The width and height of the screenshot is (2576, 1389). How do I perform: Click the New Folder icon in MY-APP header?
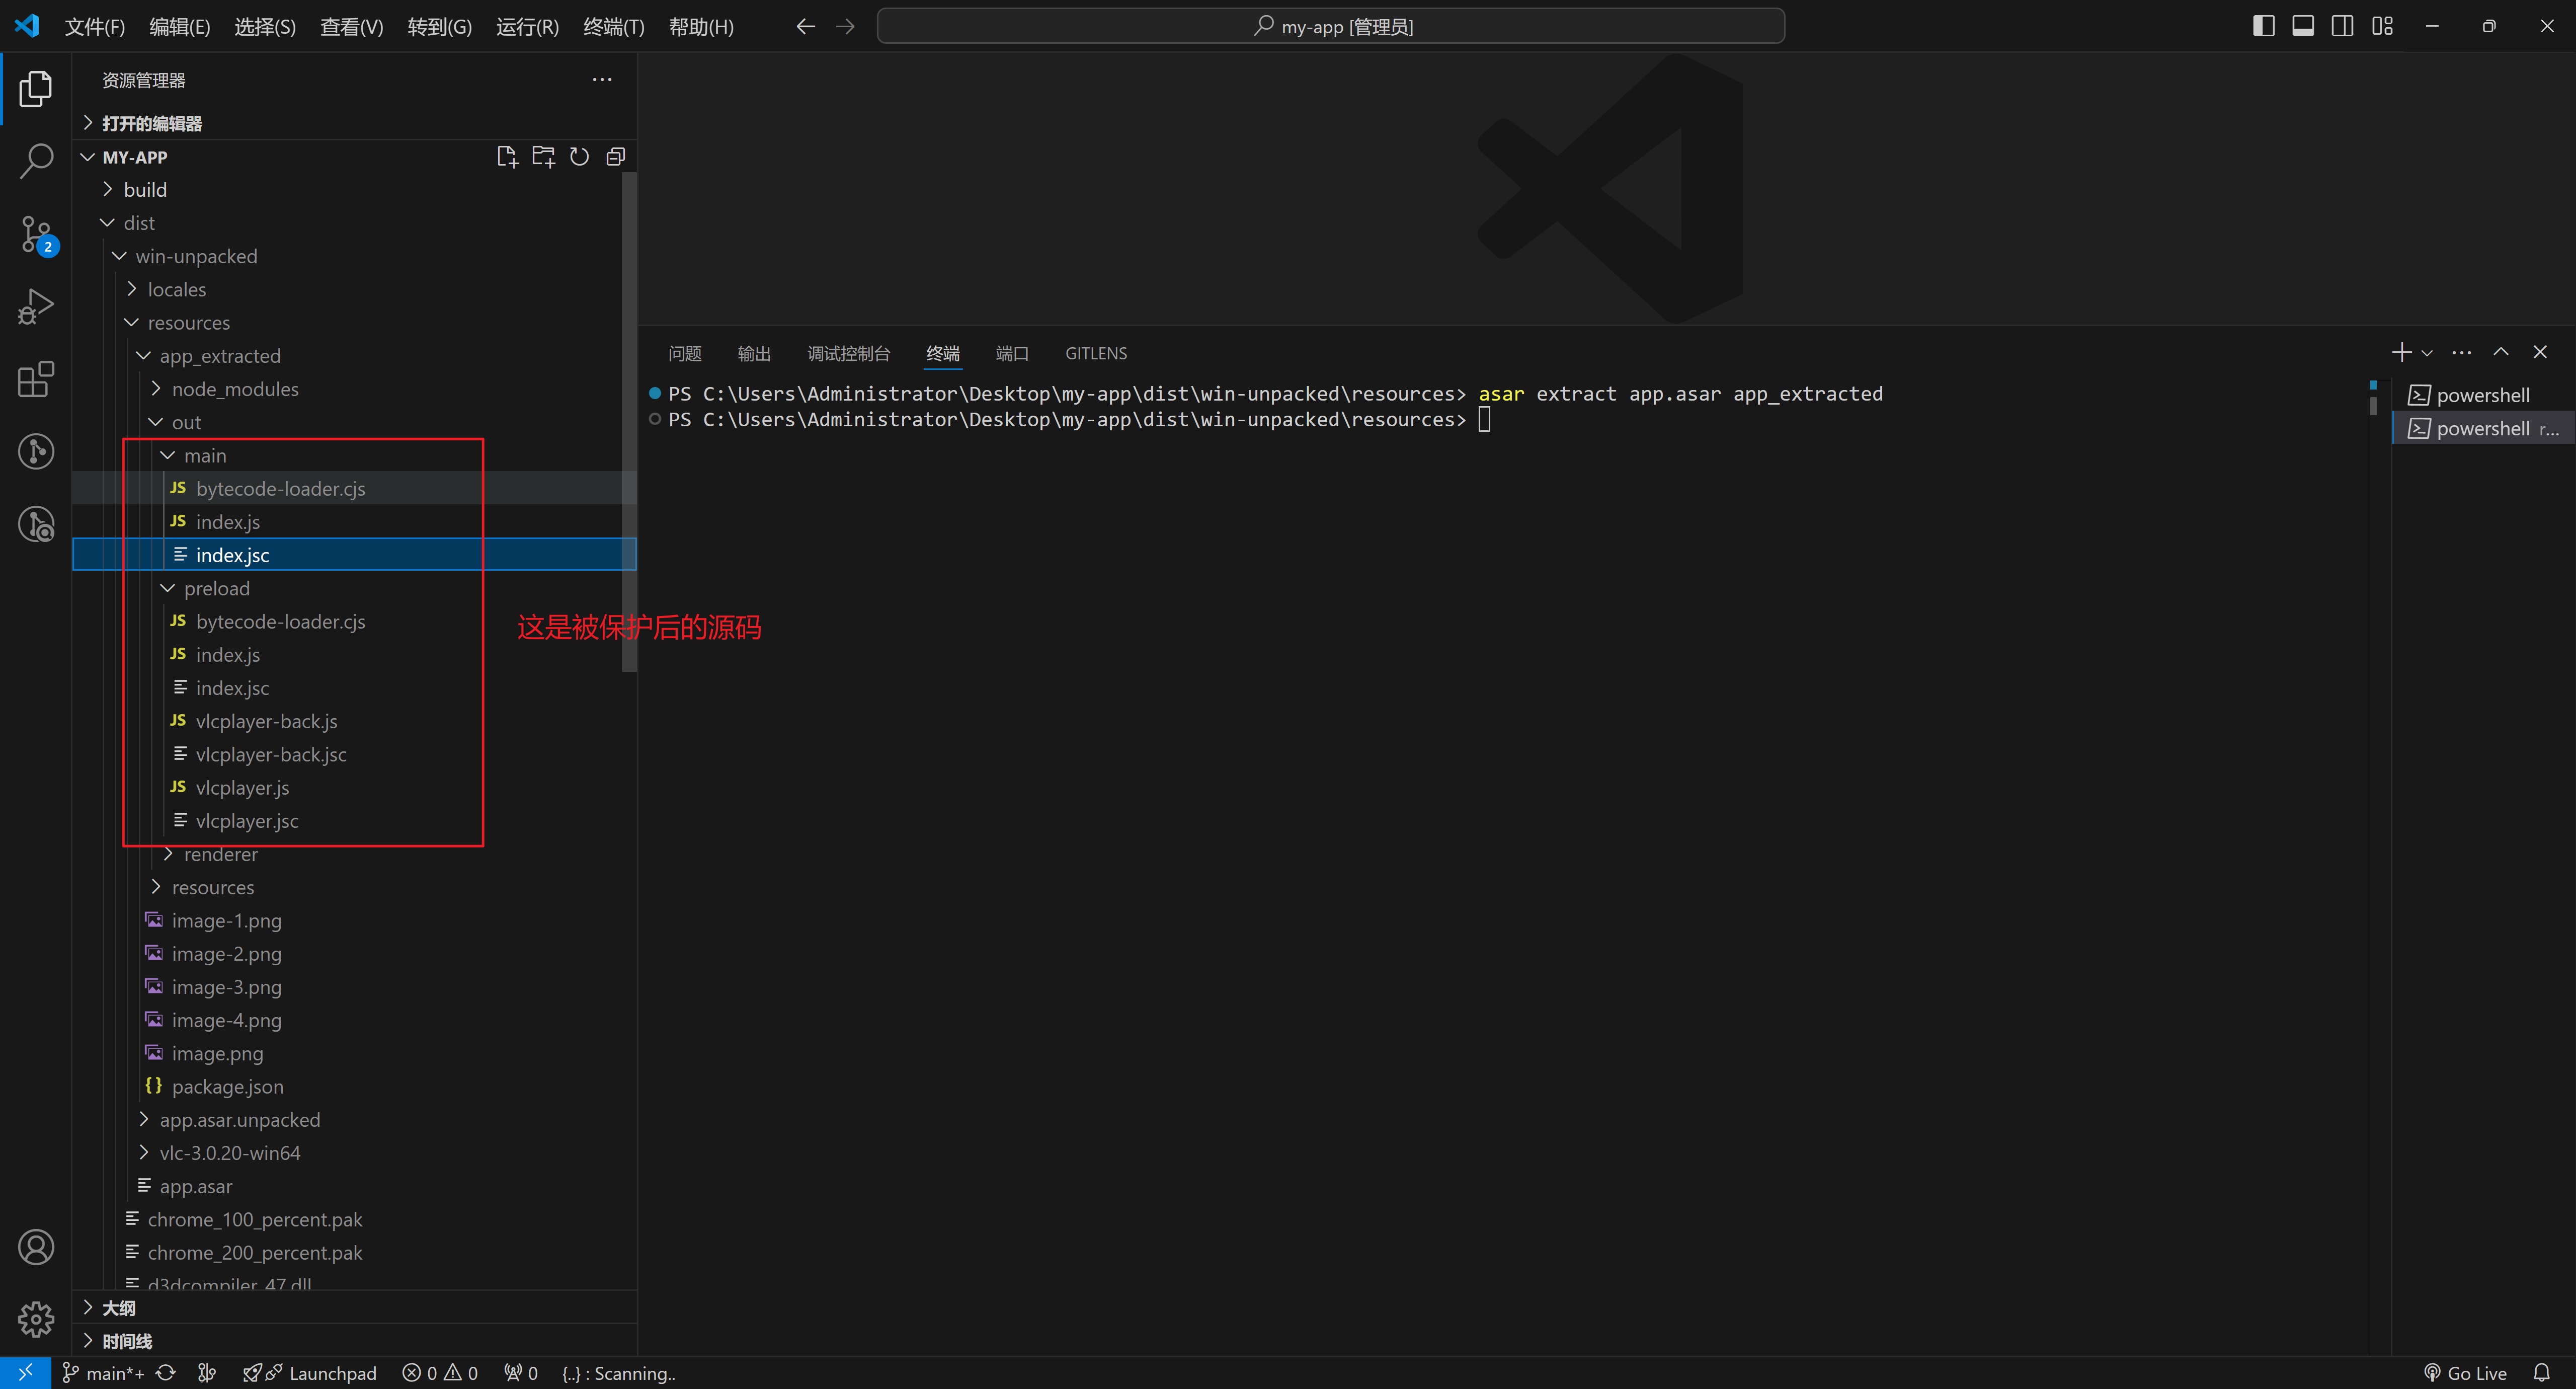pos(543,157)
